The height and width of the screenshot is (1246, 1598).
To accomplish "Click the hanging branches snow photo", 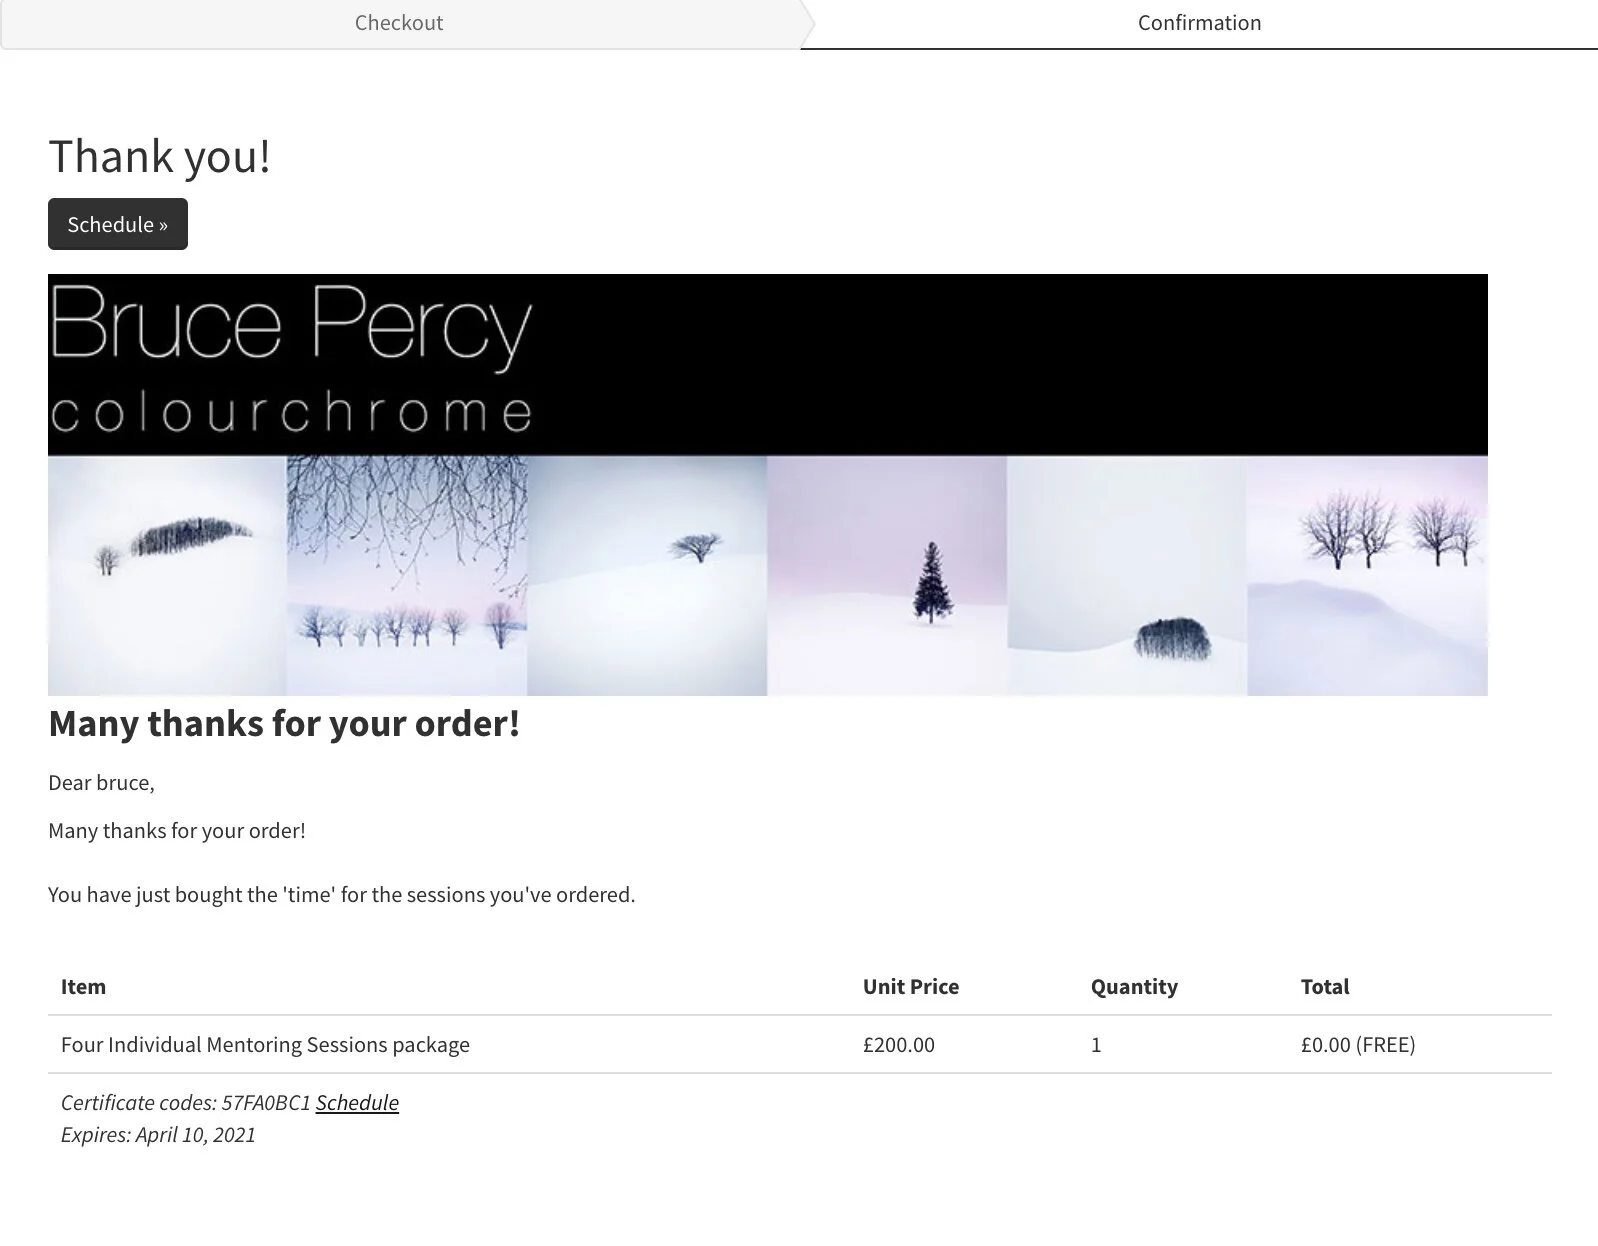I will (x=407, y=576).
